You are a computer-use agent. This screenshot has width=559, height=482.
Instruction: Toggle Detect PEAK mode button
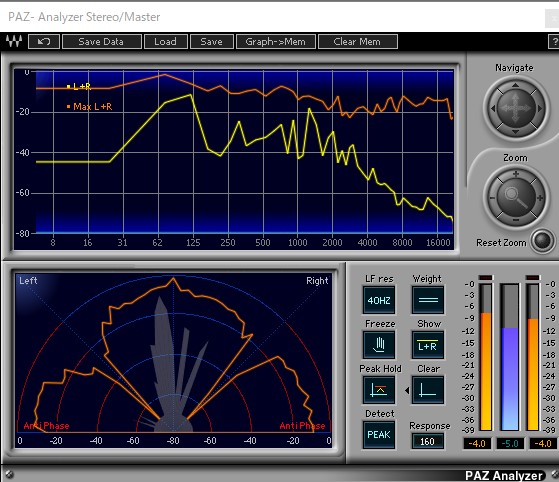coord(379,435)
